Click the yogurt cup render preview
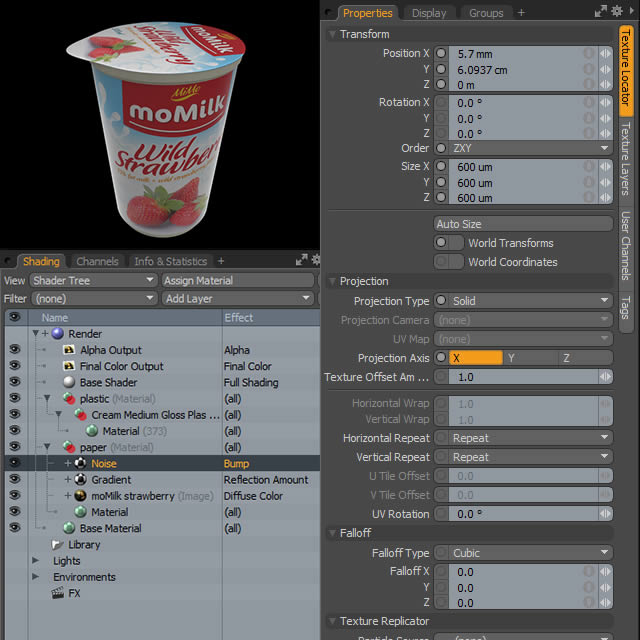Image resolution: width=640 pixels, height=640 pixels. click(x=156, y=129)
